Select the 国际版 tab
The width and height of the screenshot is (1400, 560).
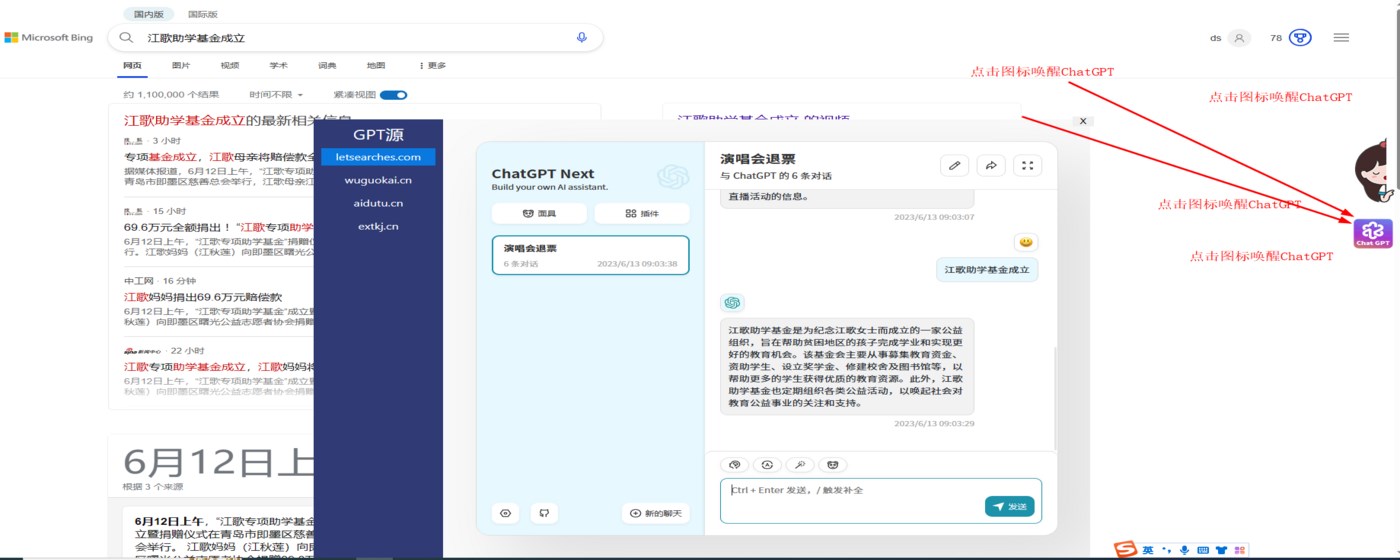point(203,14)
